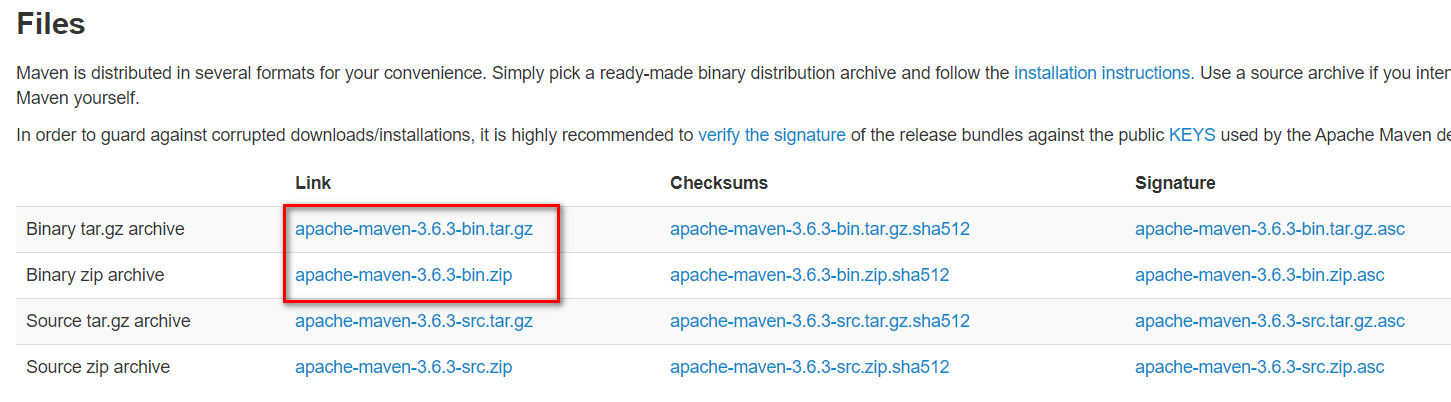Download apache-maven-3.6.3-bin.tar.gz binary archive

[x=414, y=229]
